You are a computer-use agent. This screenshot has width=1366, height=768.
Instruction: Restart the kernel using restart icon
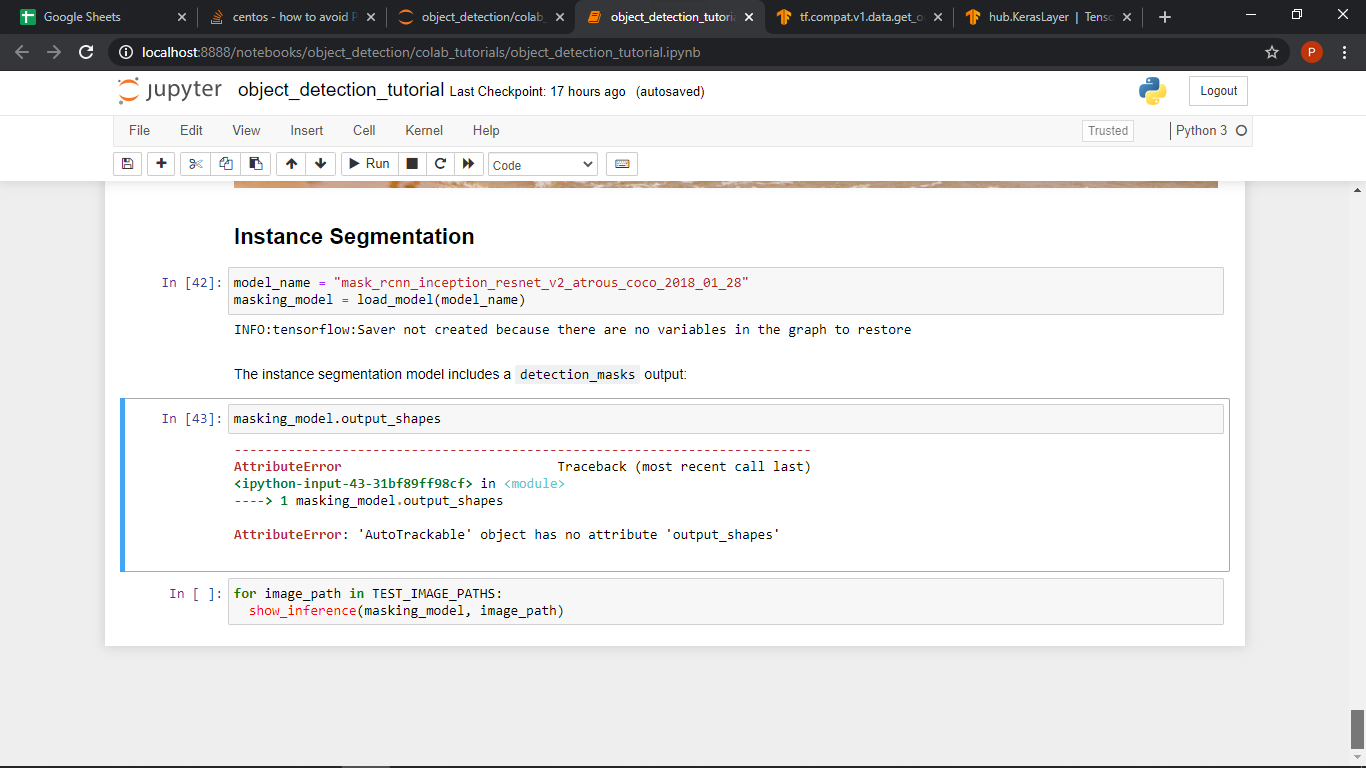point(440,163)
